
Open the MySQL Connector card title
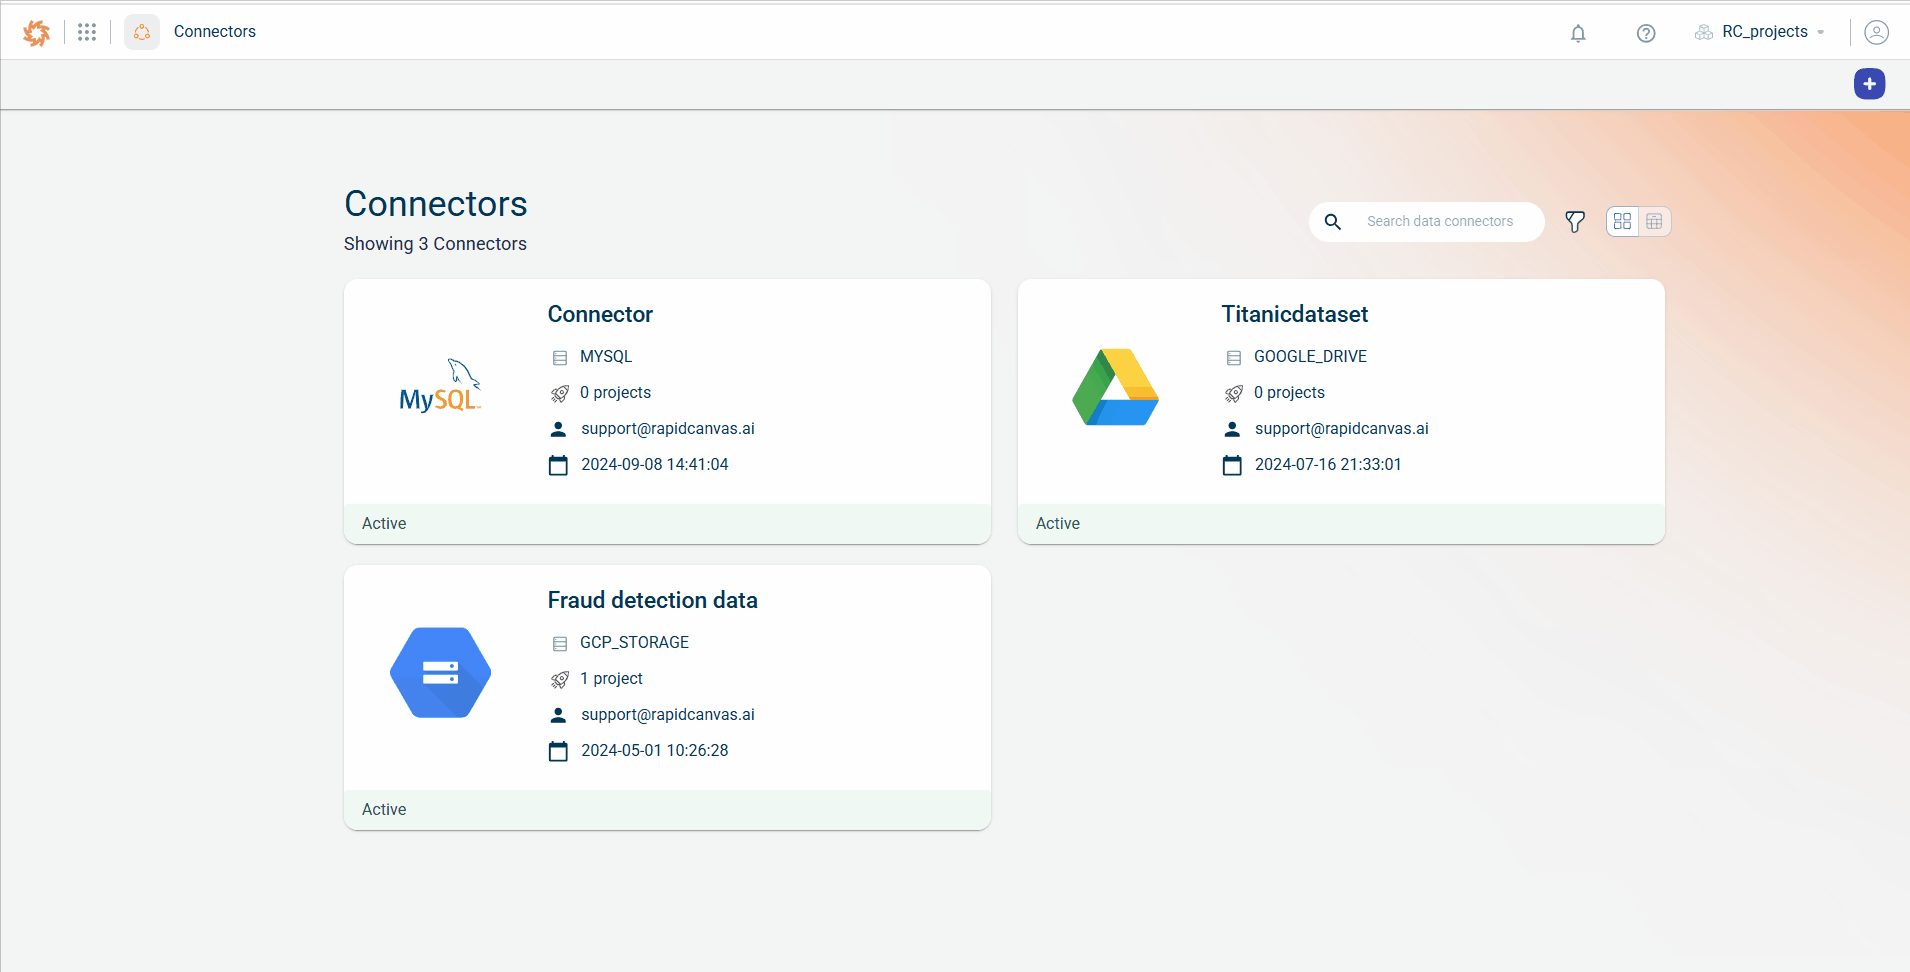(x=600, y=314)
